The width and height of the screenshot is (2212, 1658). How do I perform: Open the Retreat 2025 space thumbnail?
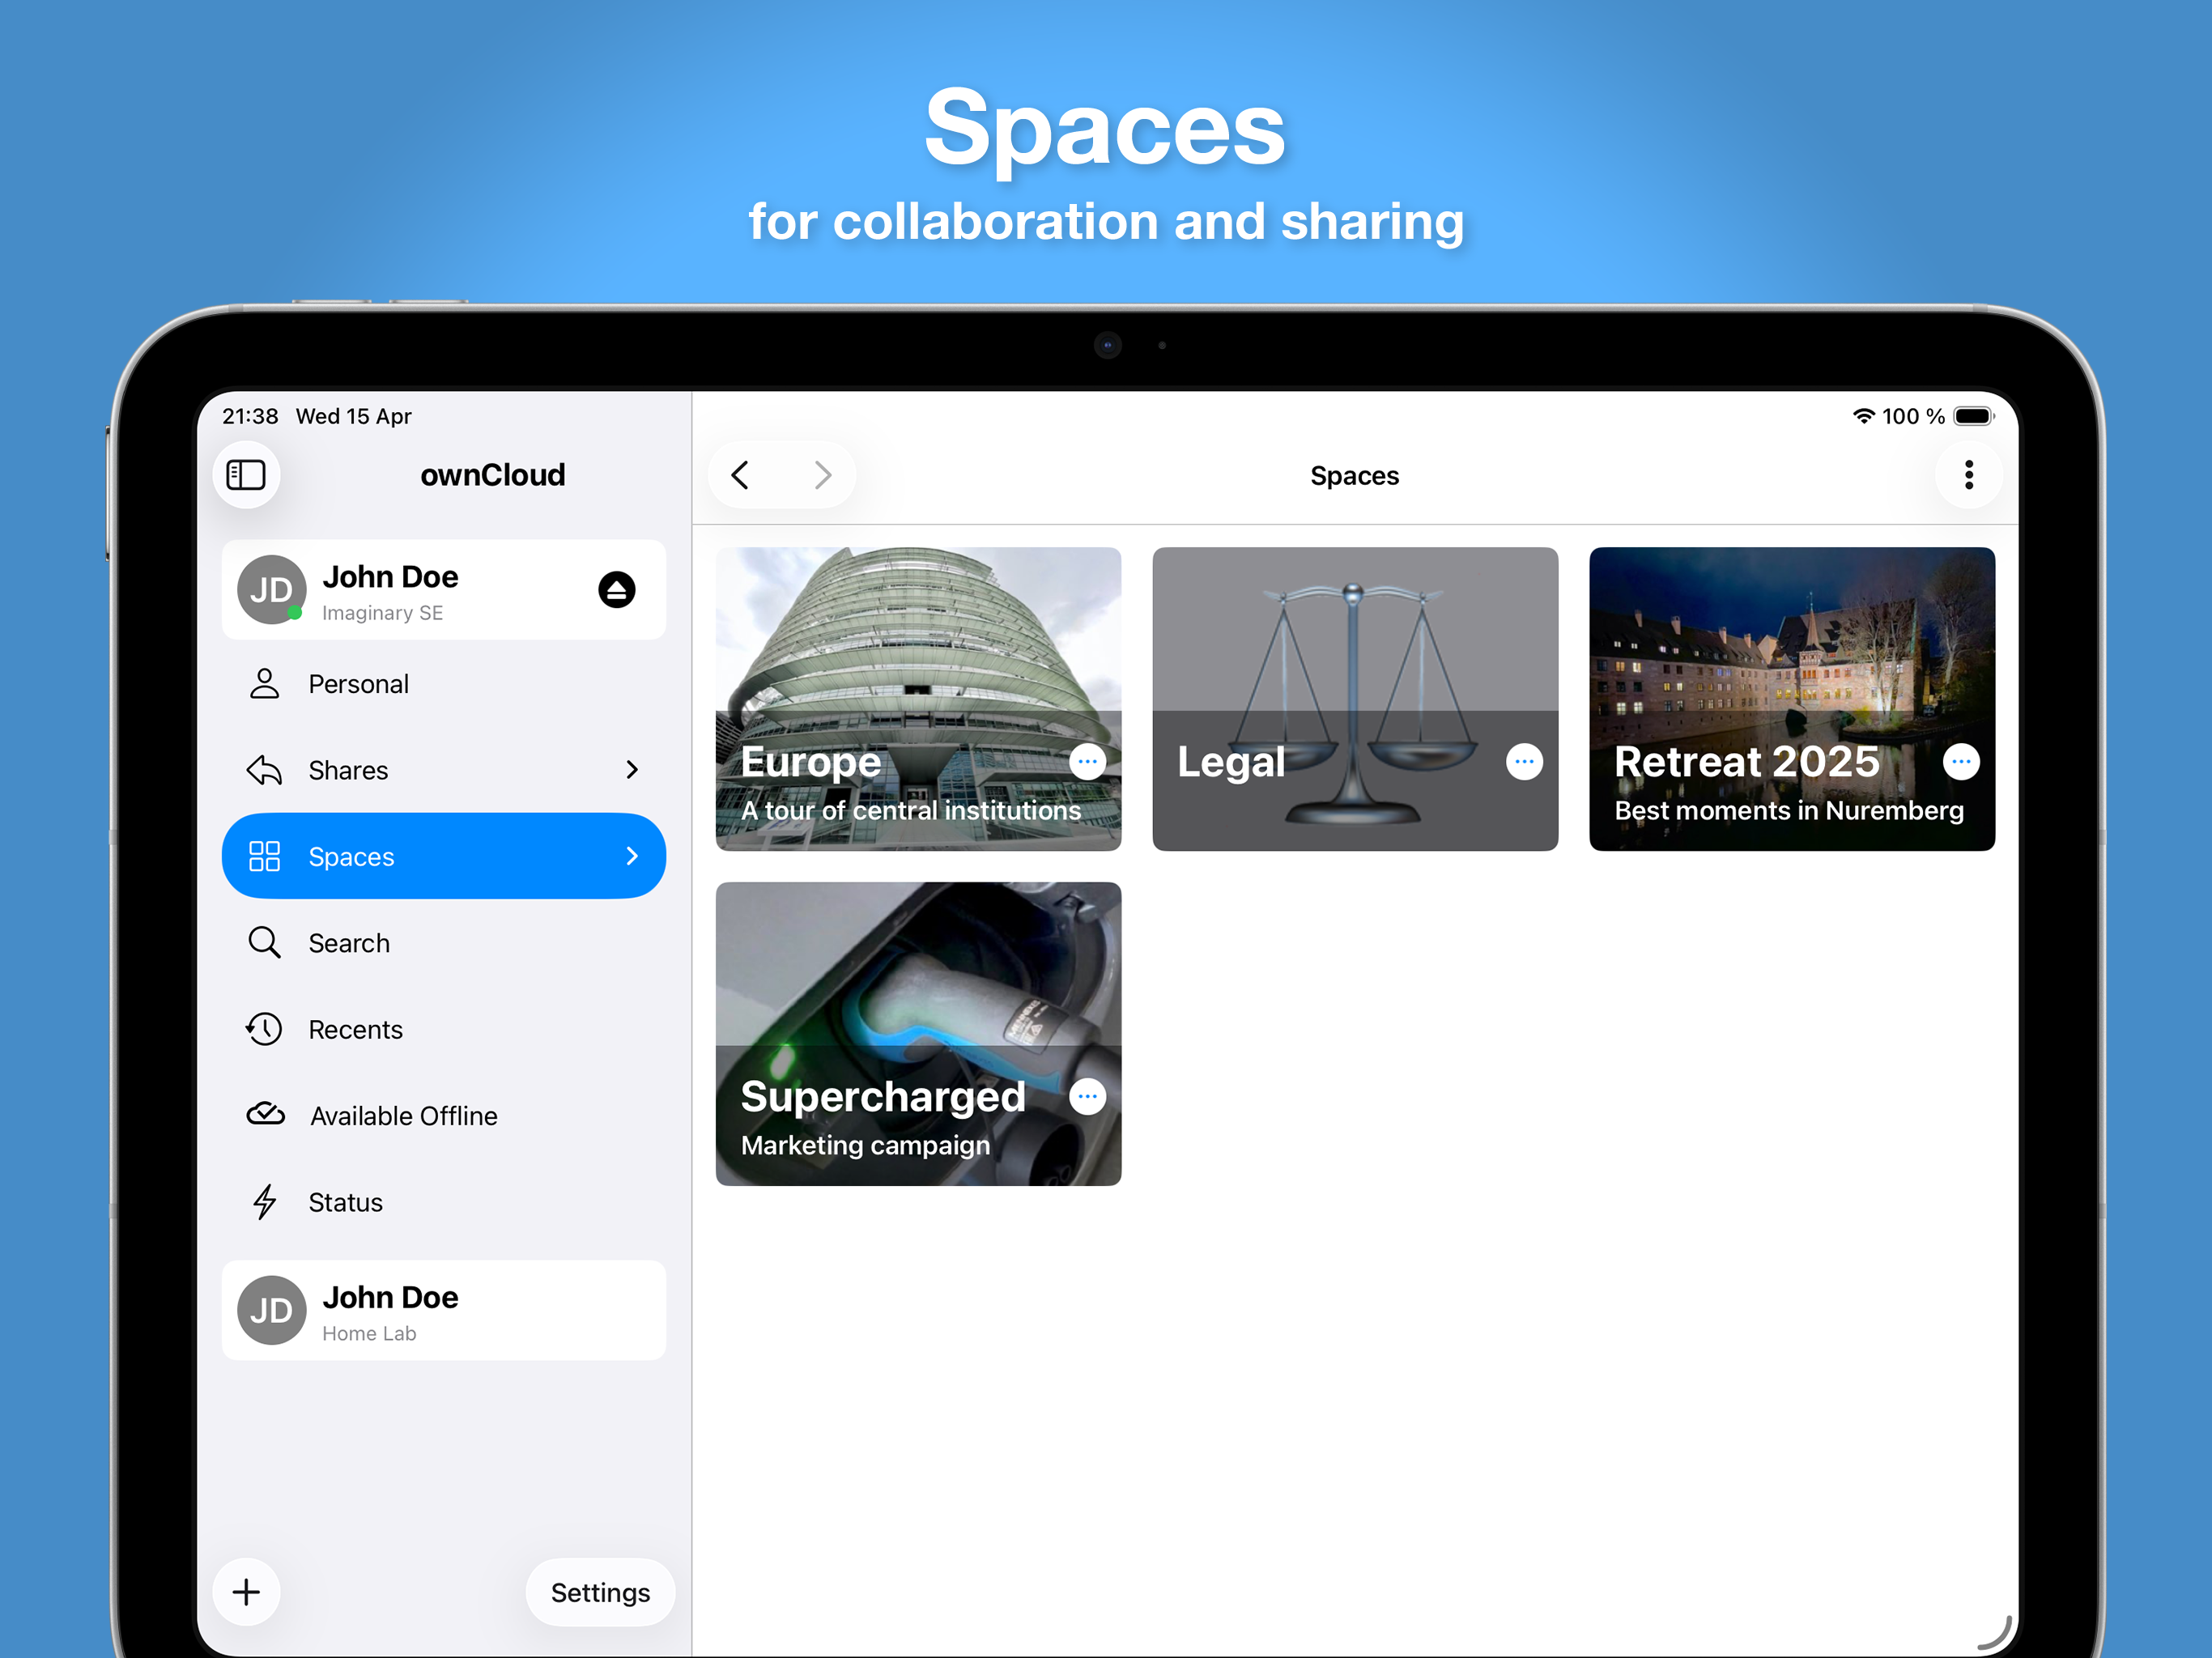click(x=1792, y=699)
